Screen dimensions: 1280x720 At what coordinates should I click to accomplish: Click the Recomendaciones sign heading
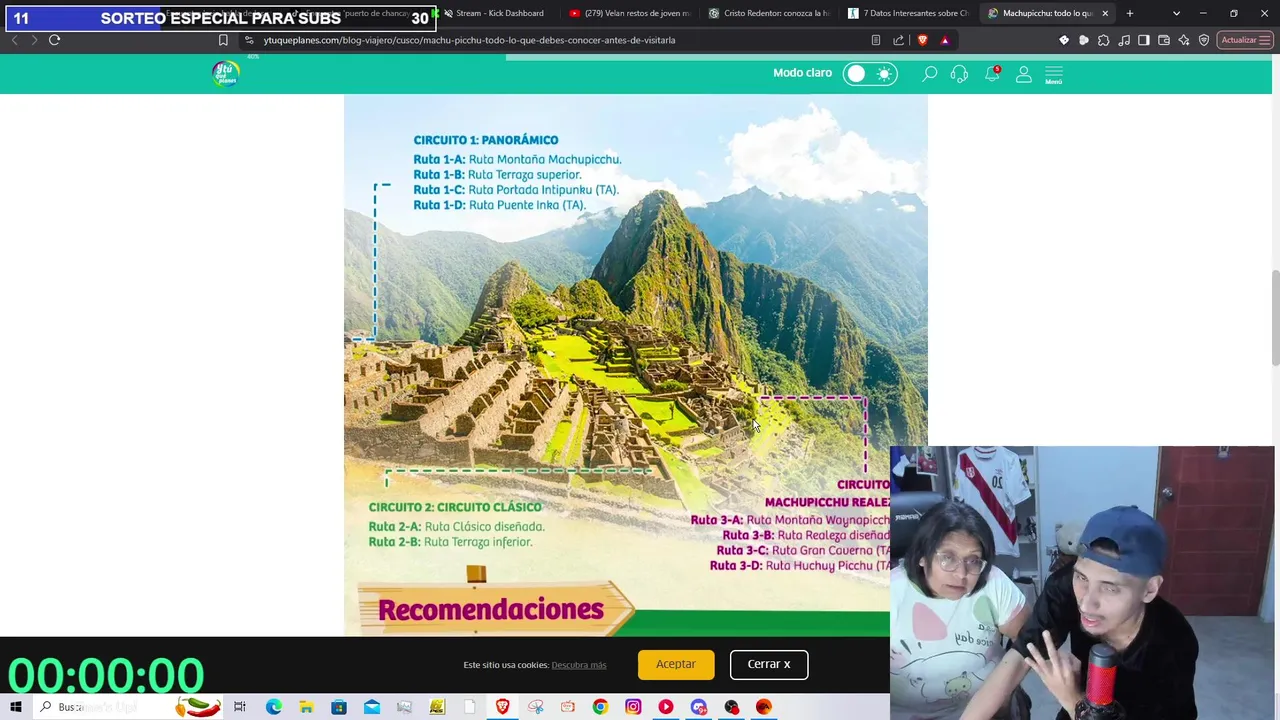tap(491, 609)
